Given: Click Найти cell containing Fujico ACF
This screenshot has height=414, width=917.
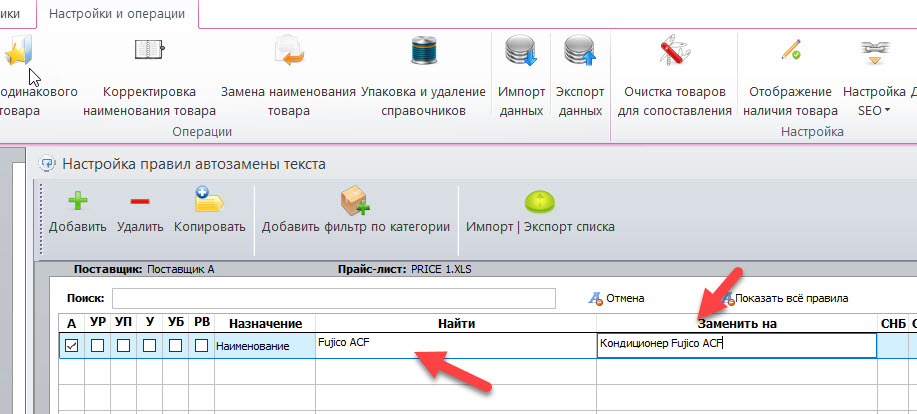Looking at the screenshot, I should click(456, 346).
